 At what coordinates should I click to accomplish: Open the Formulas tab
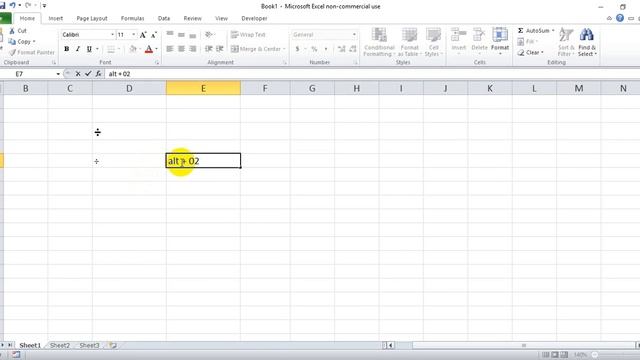coord(132,18)
